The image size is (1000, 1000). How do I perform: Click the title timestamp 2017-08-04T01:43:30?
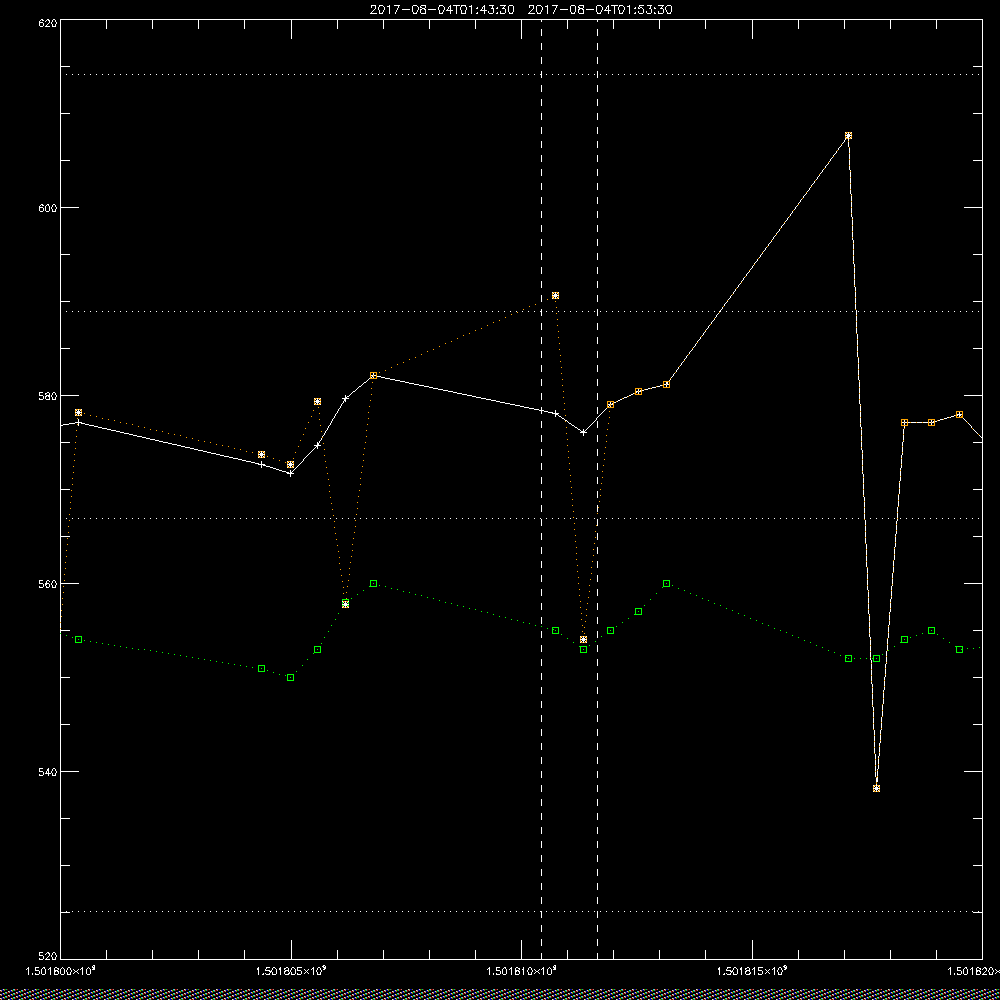(442, 10)
